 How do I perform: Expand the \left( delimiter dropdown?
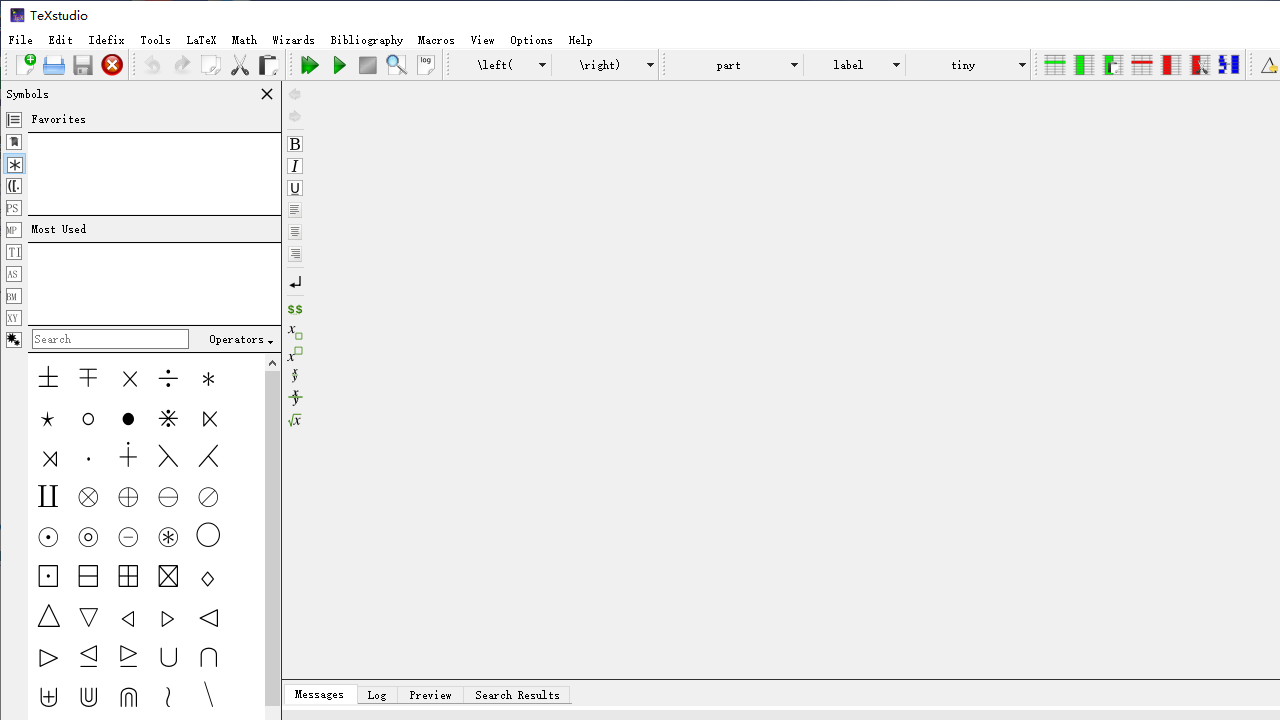click(x=541, y=64)
